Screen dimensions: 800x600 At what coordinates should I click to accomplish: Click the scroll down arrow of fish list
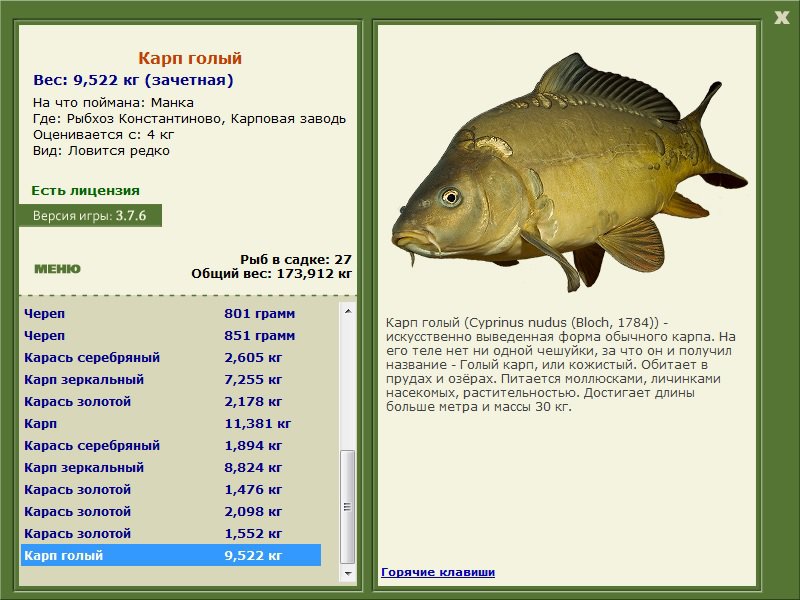347,573
